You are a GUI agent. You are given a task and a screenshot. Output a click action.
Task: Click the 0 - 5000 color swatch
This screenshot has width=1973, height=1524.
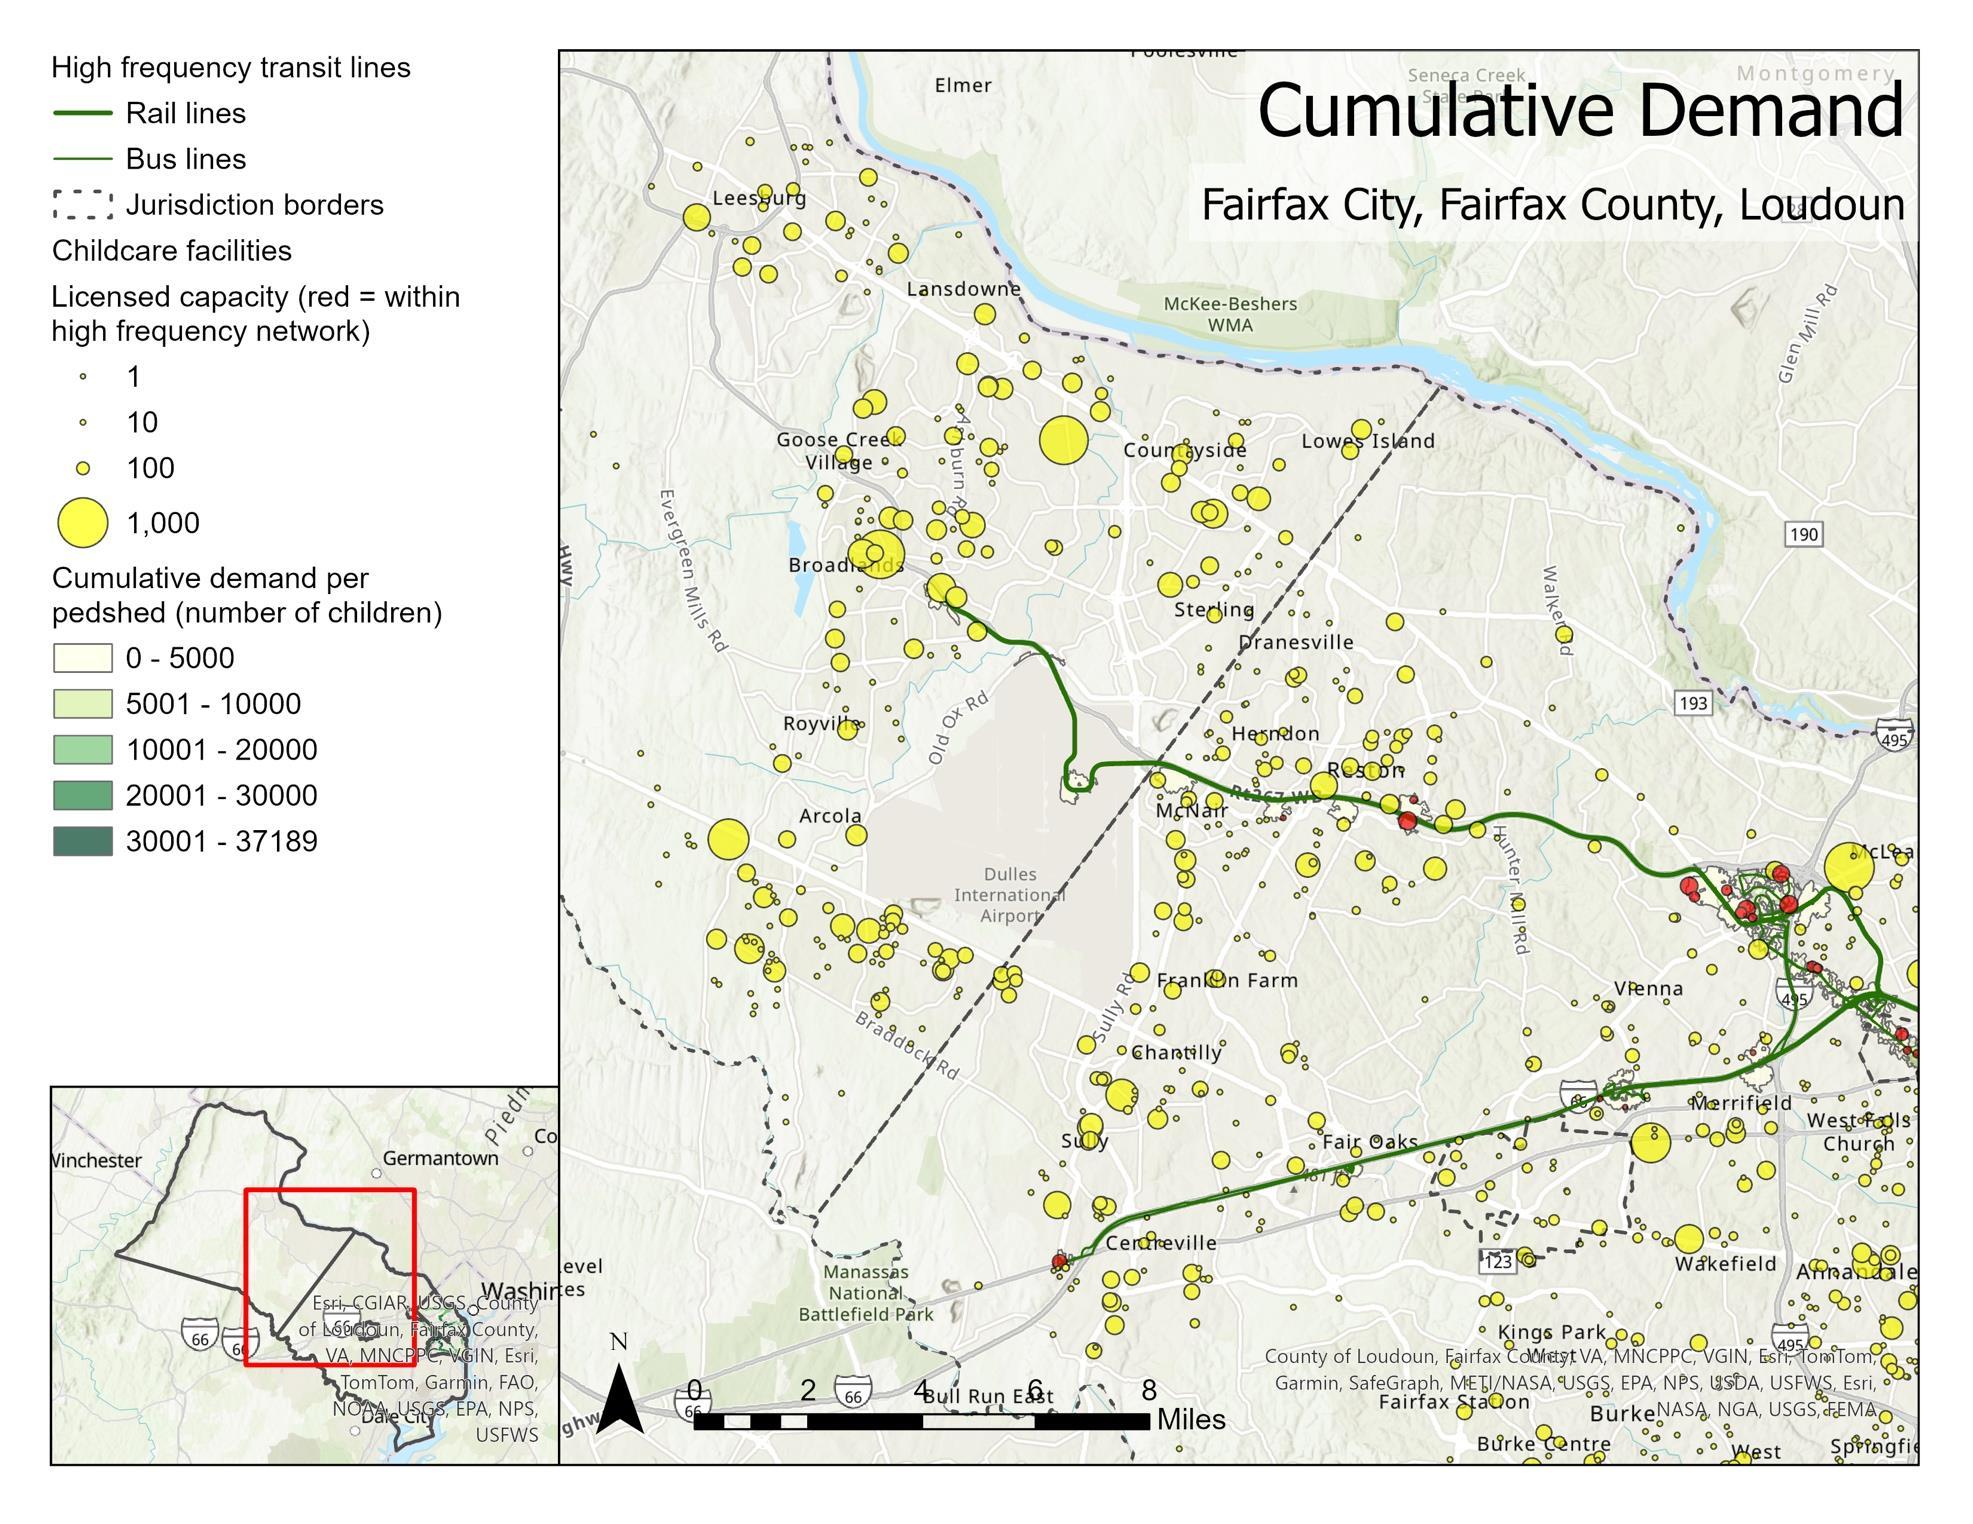tap(82, 658)
